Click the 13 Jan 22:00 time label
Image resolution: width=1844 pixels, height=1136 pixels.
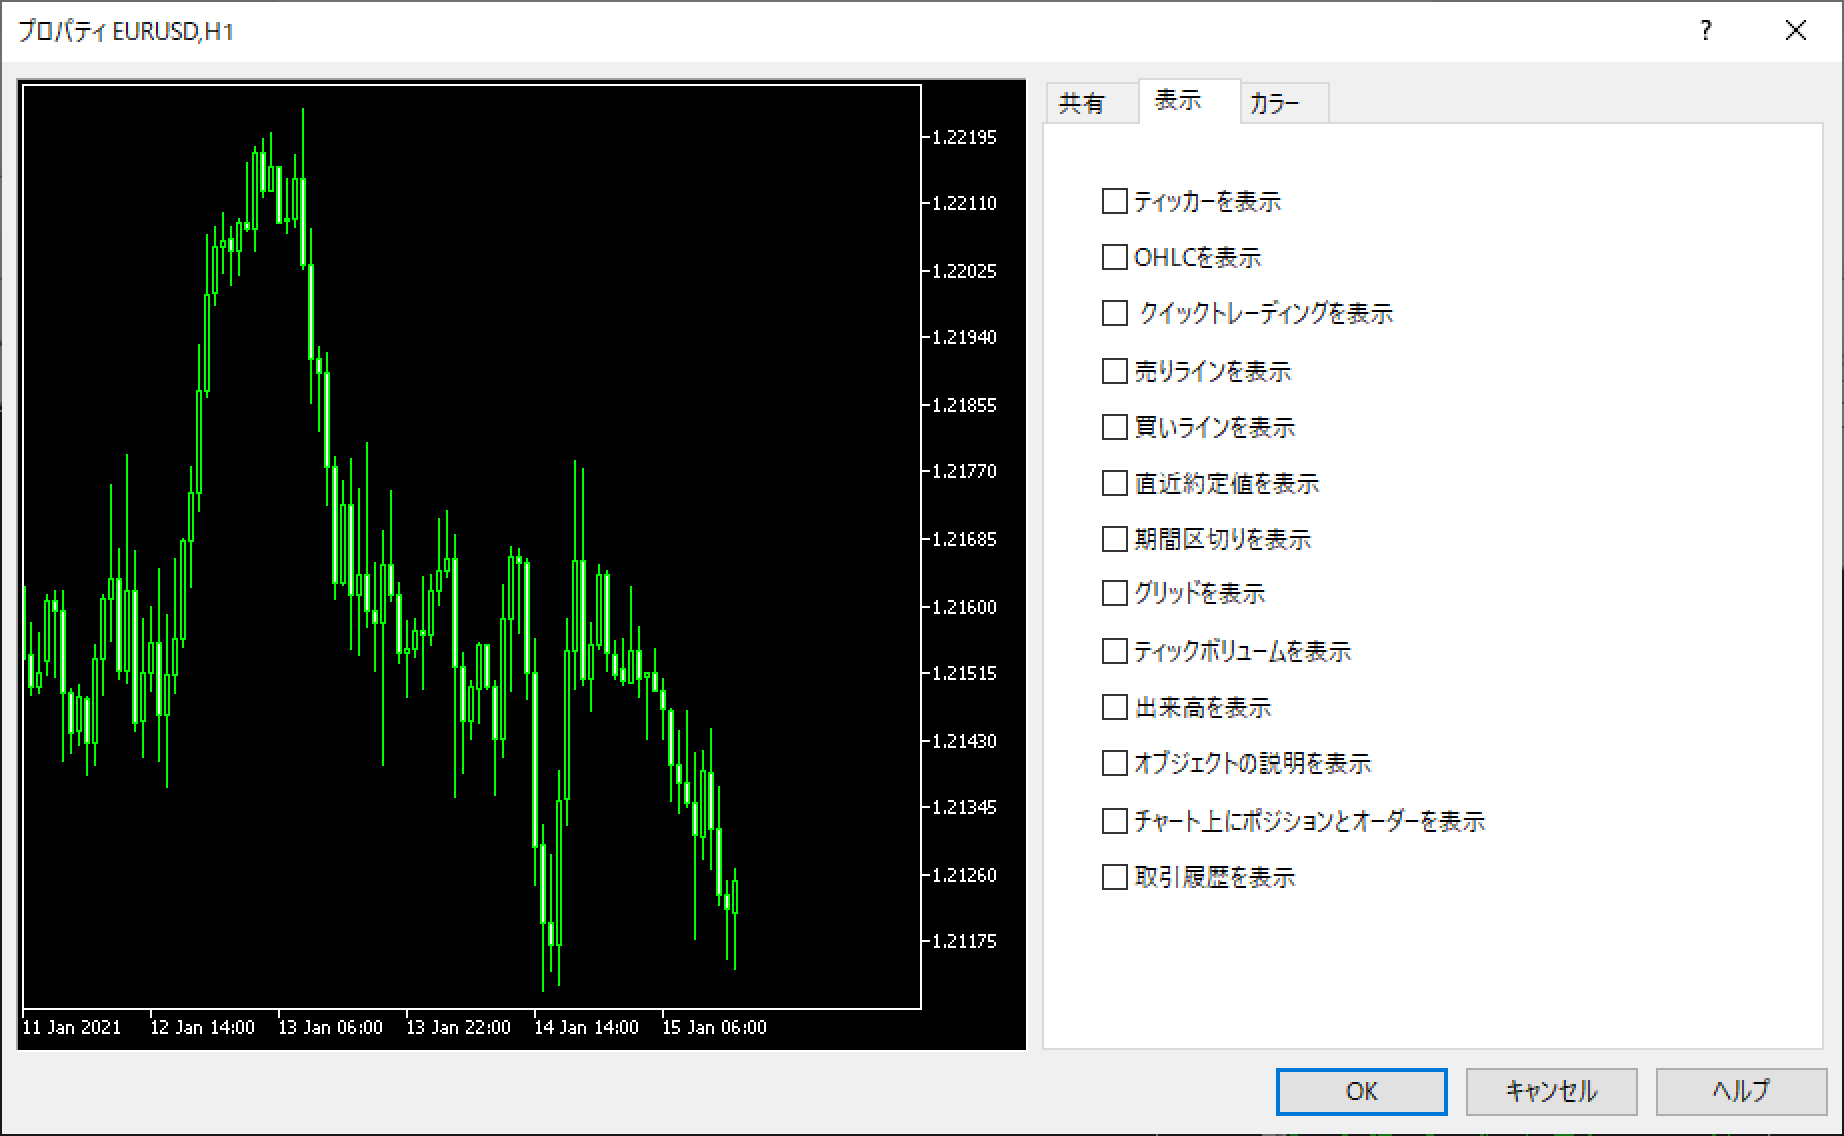(458, 1028)
